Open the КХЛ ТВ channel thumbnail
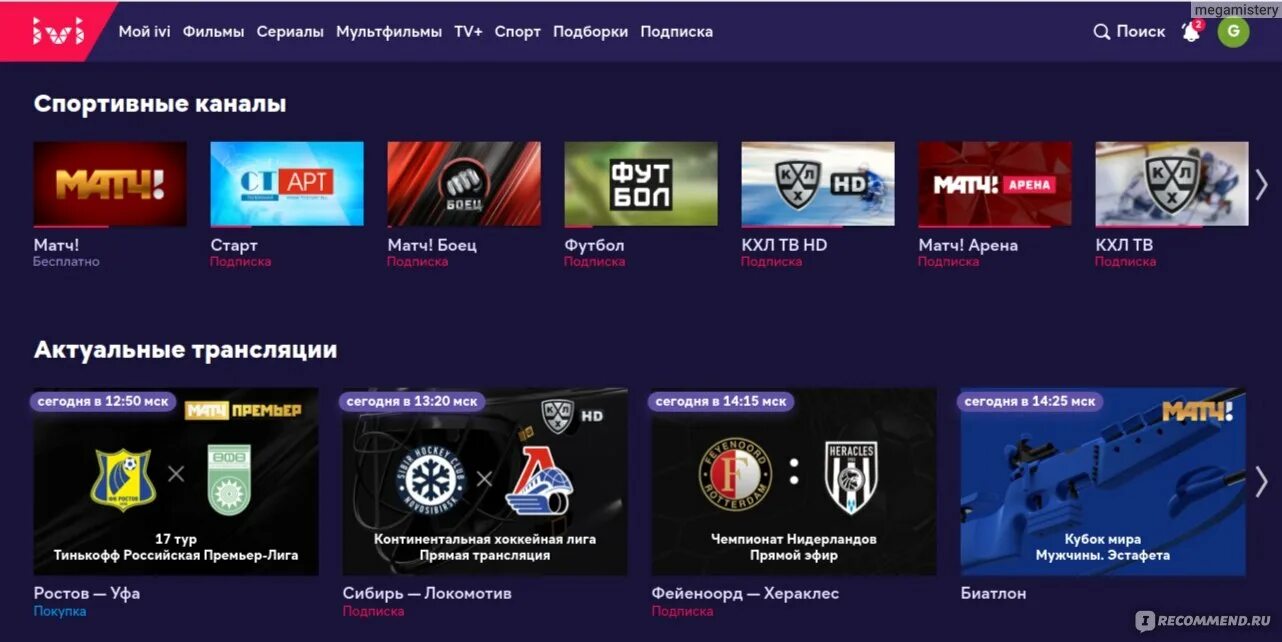 pyautogui.click(x=1172, y=184)
